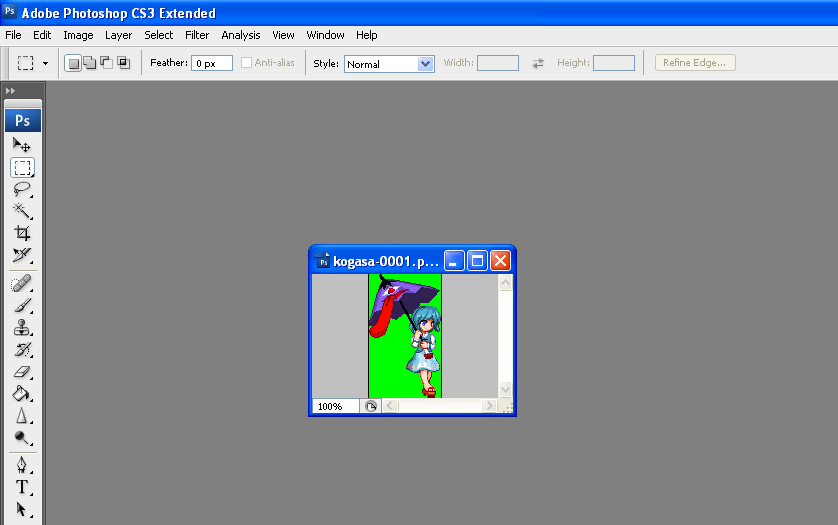Viewport: 838px width, 525px height.
Task: Open the Filter menu
Action: [197, 35]
